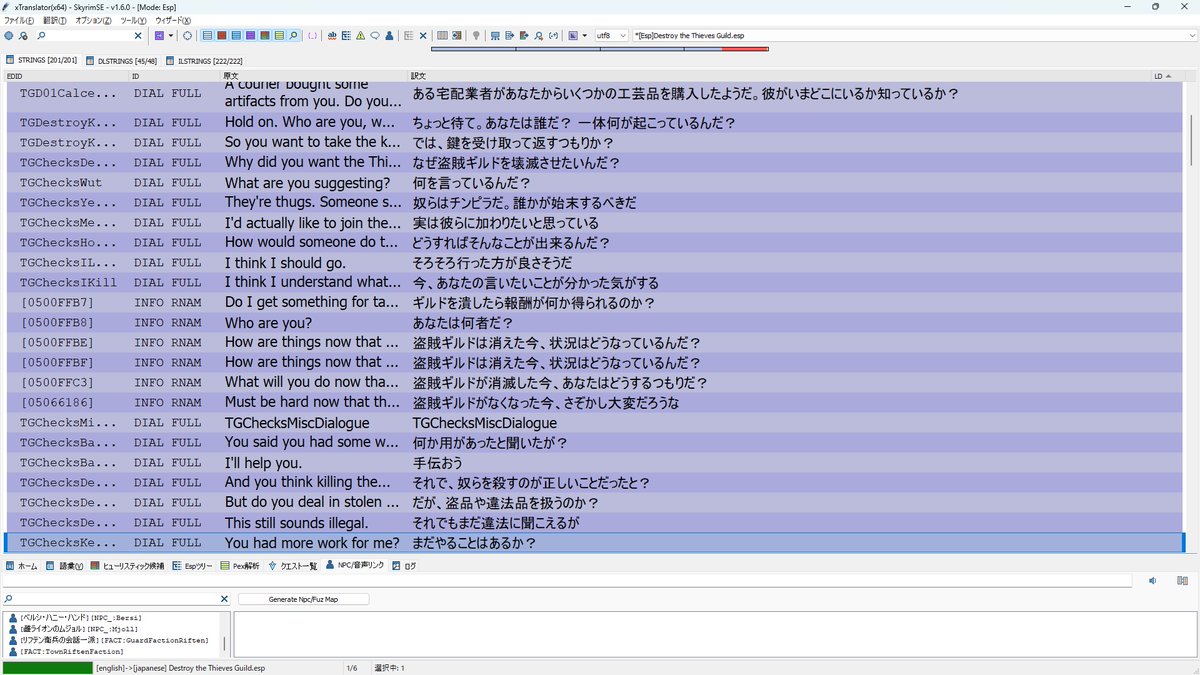Click the speech bubble icon in toolbar
This screenshot has width=1200, height=675.
click(375, 35)
